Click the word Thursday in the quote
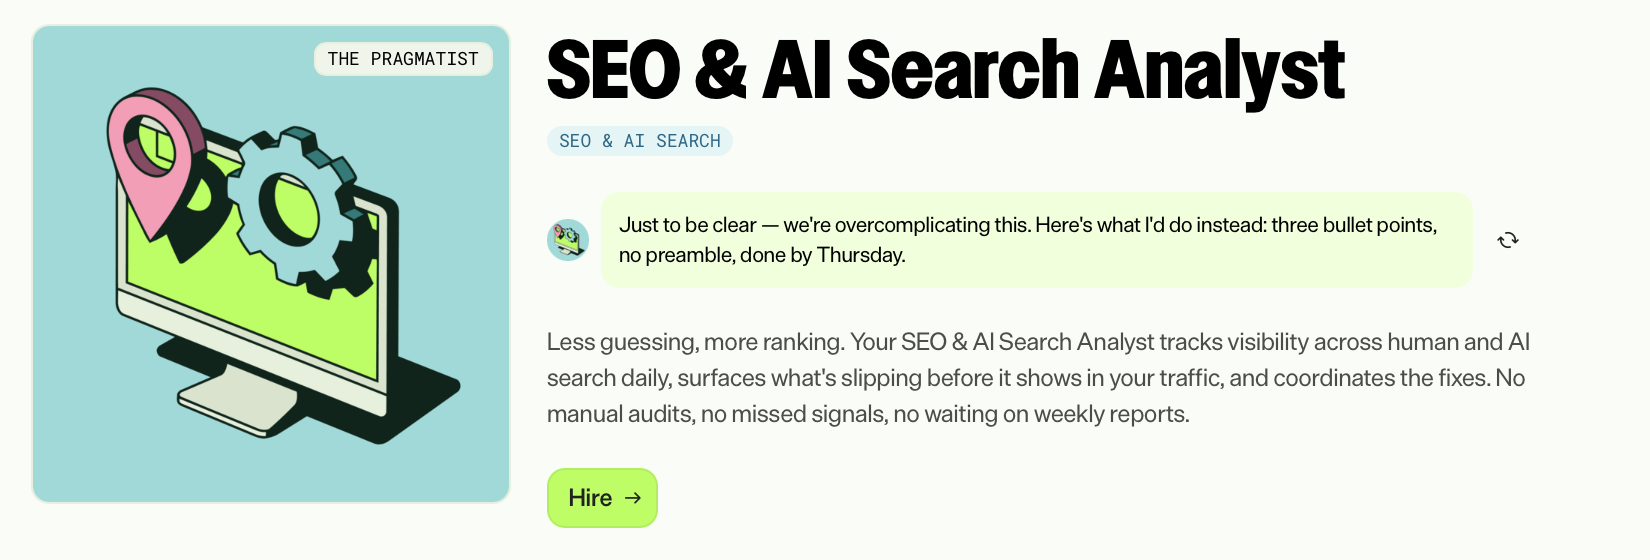The image size is (1650, 560). tap(861, 255)
